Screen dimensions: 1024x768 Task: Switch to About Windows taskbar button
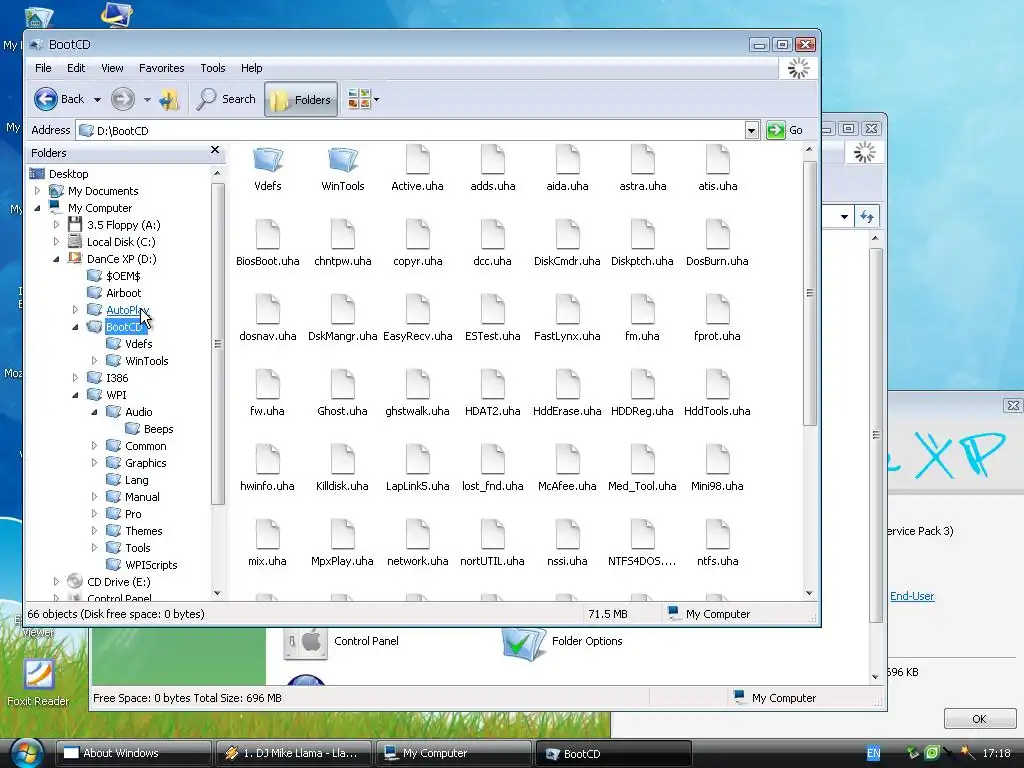(133, 753)
